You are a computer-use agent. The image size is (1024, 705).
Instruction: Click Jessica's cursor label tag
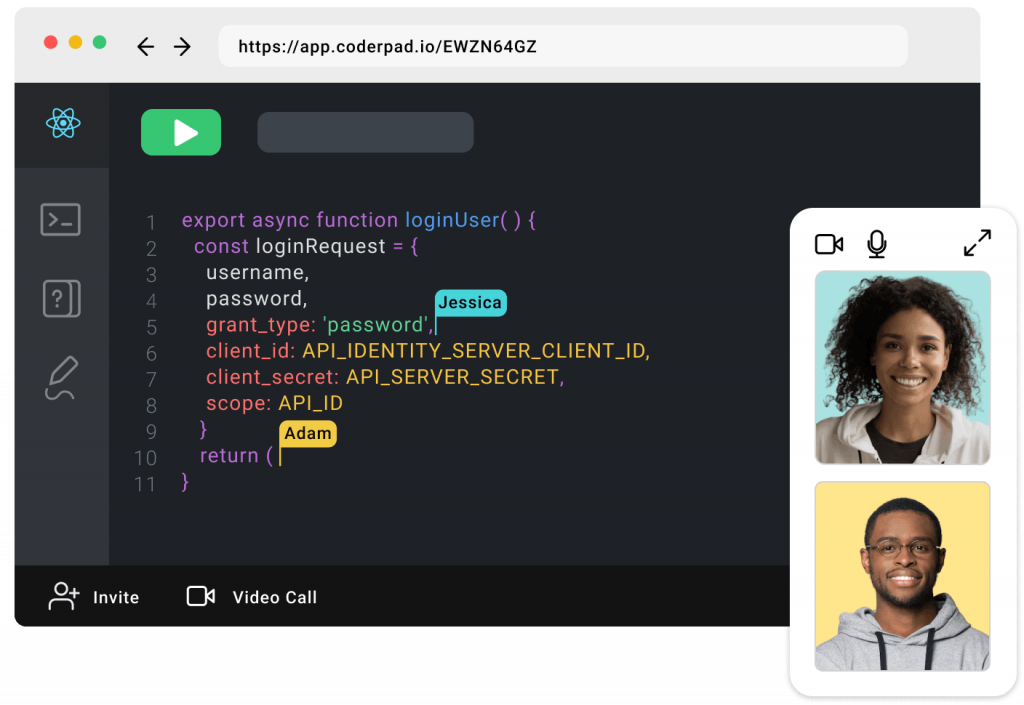470,302
